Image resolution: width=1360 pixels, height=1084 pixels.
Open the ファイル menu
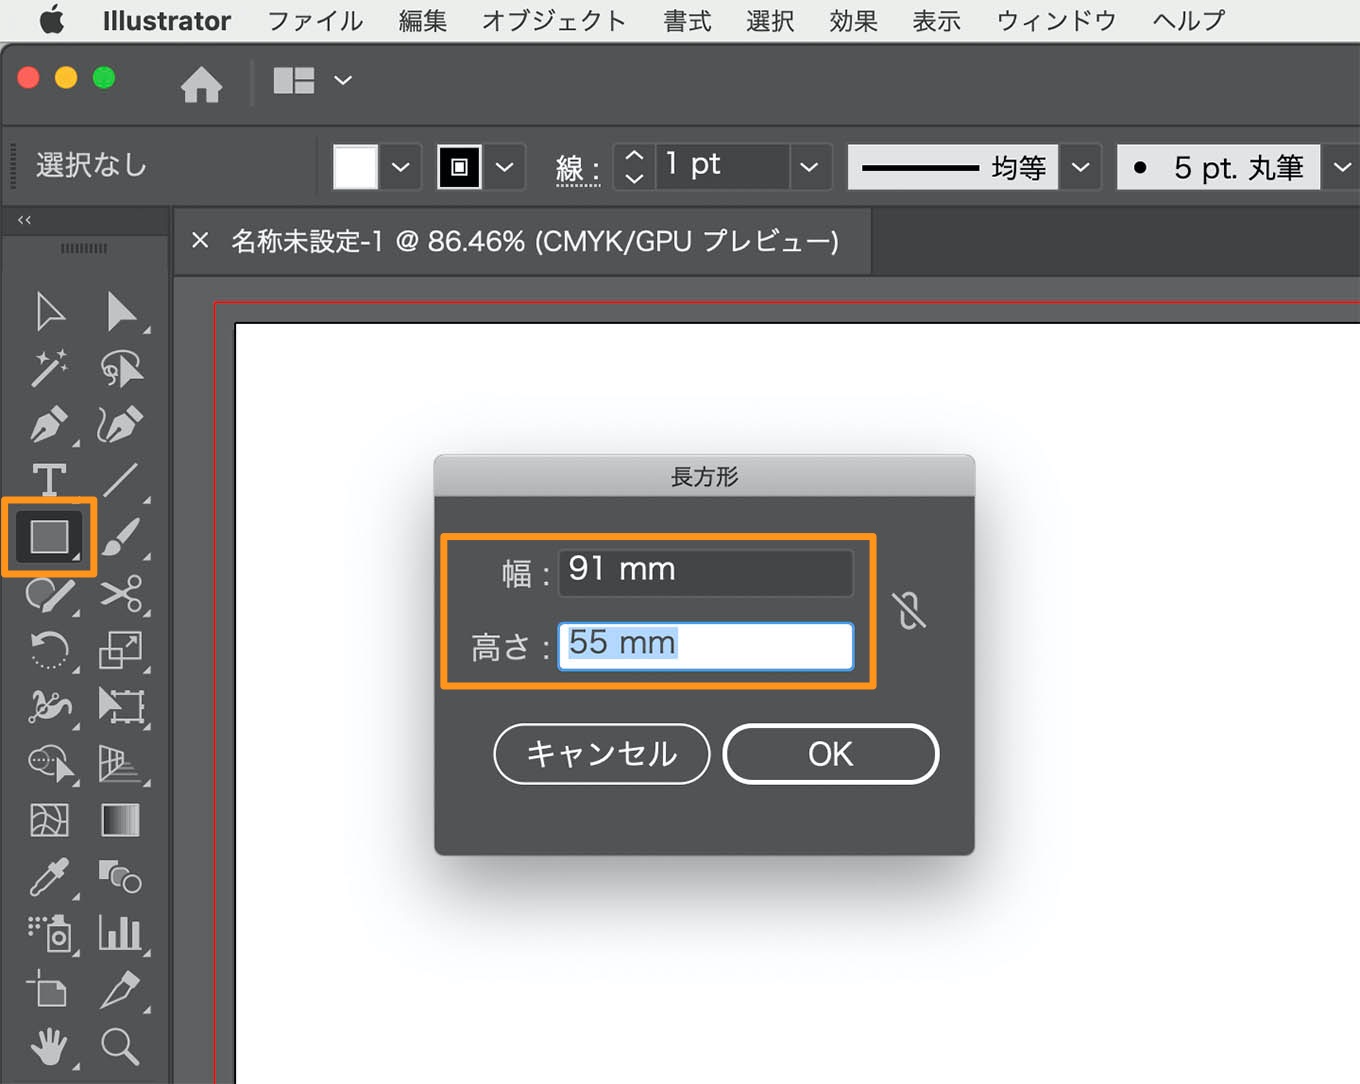pos(315,20)
